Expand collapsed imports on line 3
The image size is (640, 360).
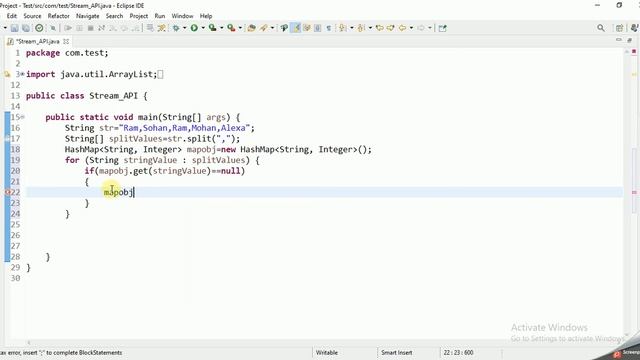tap(22, 74)
